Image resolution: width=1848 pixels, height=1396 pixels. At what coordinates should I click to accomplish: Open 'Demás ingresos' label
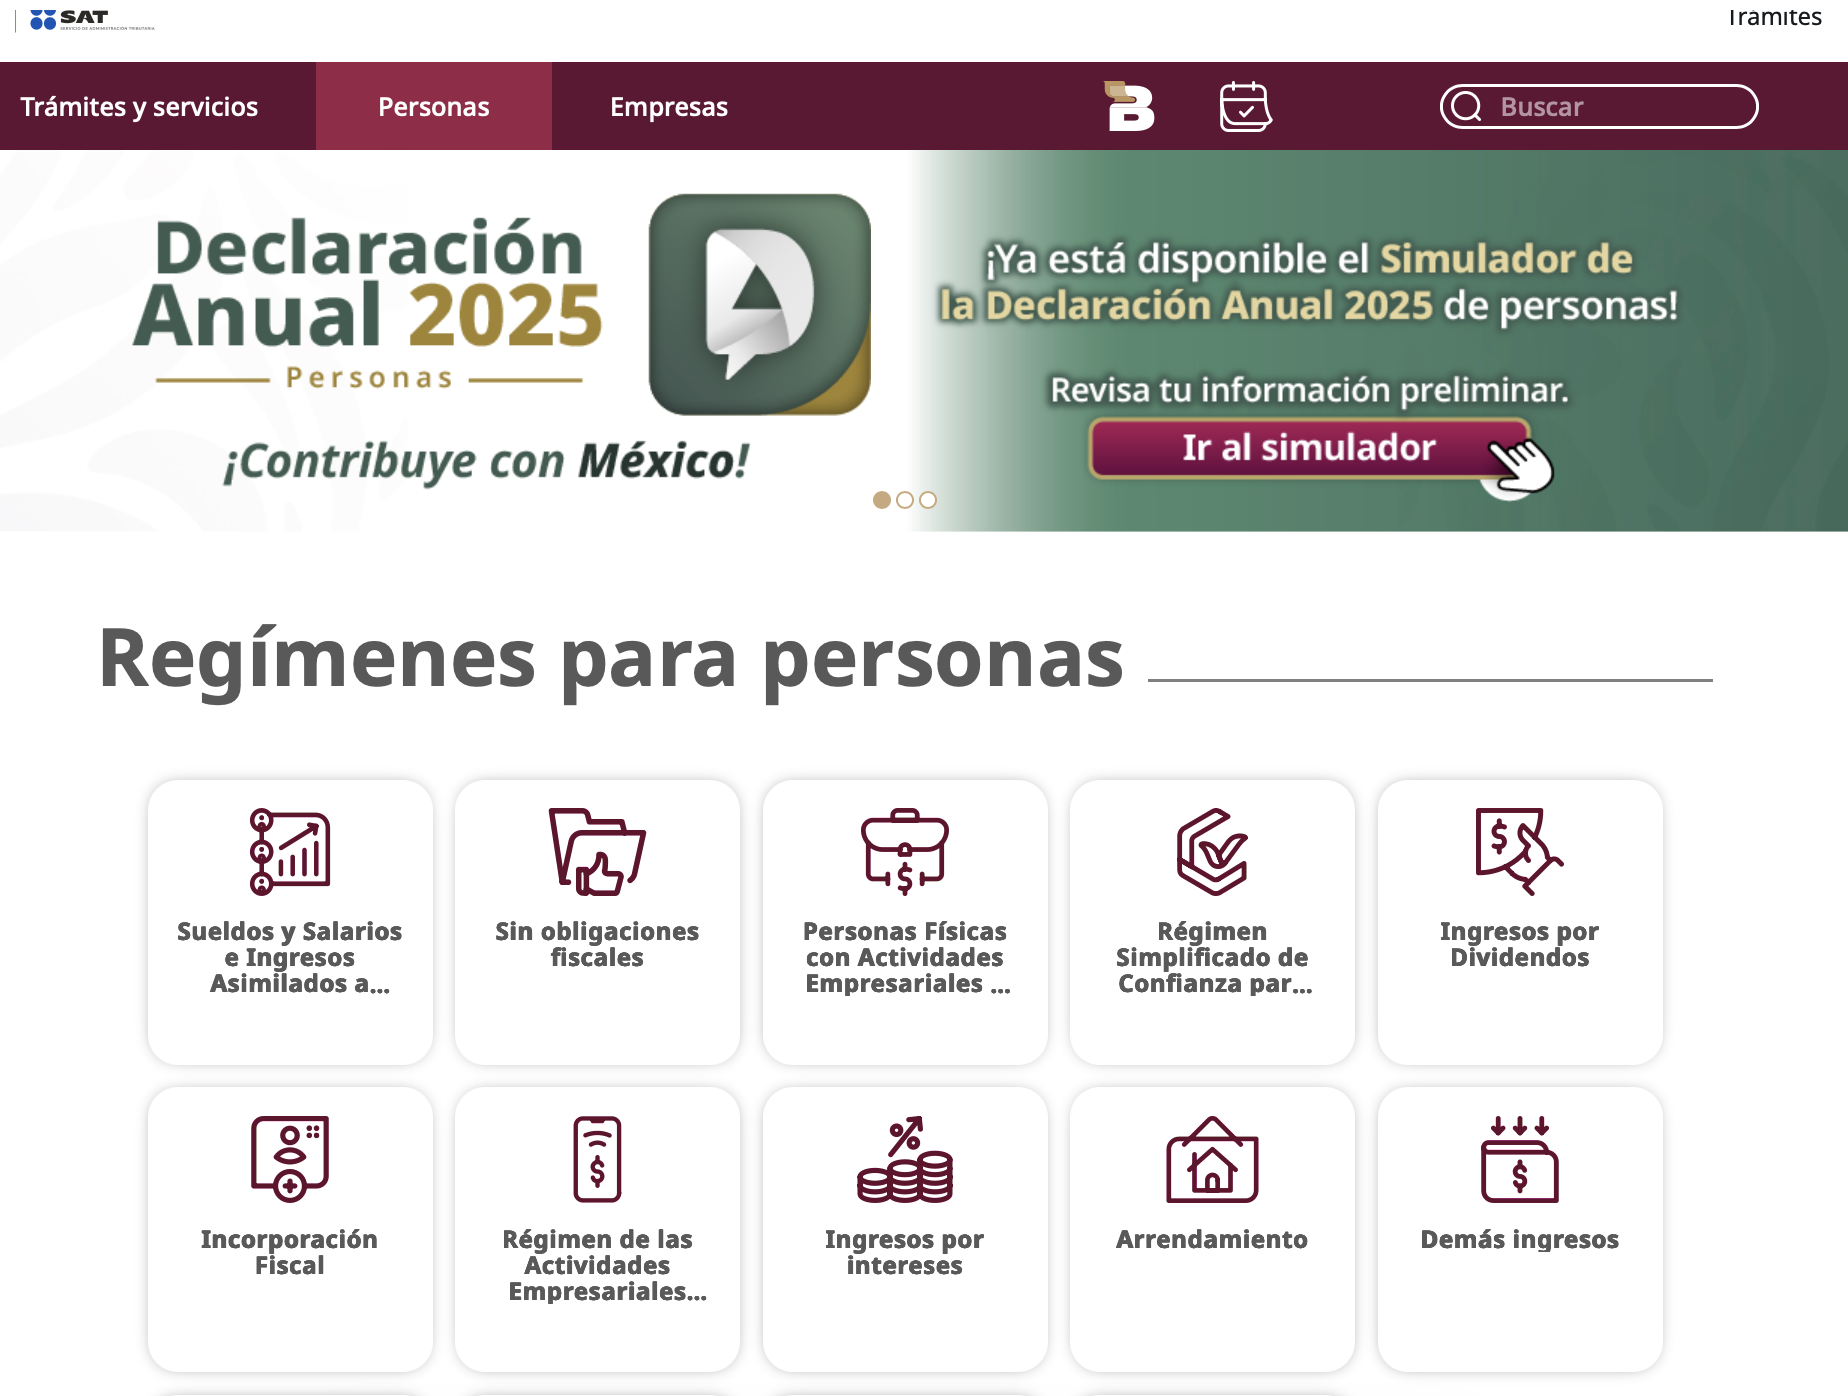[1519, 1239]
